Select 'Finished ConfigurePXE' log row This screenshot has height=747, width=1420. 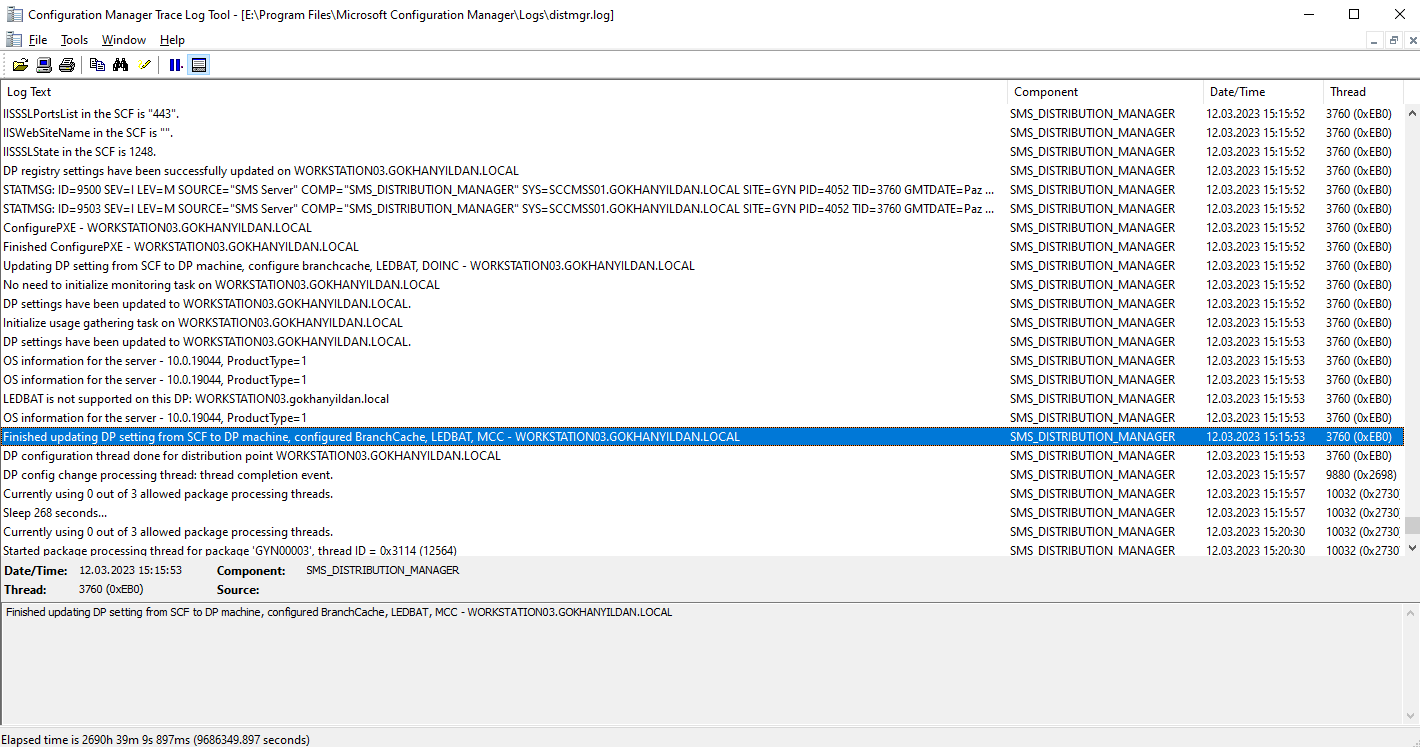(x=702, y=247)
